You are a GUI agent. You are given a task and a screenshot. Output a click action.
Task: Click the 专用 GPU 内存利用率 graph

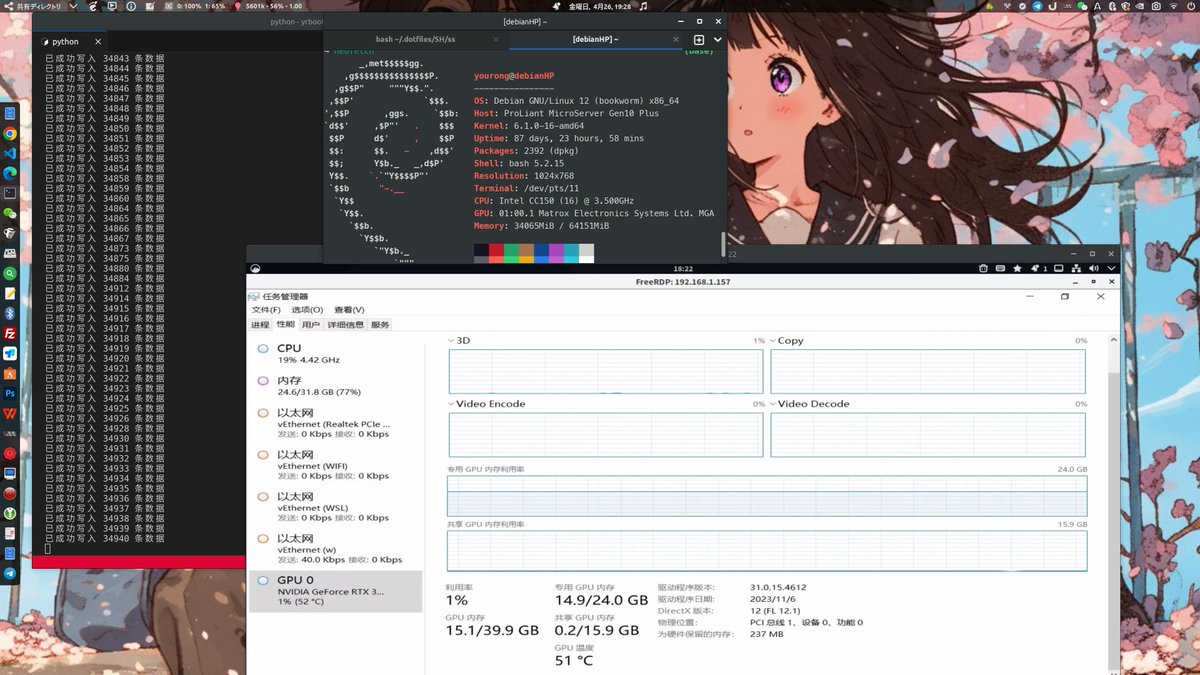click(x=767, y=496)
